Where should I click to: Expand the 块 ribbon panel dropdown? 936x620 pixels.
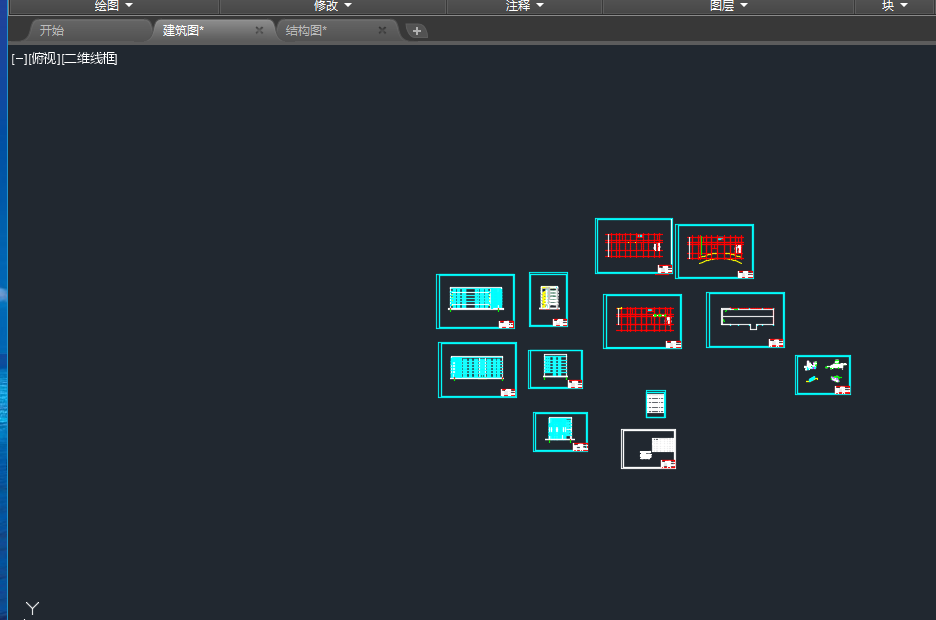(x=894, y=6)
